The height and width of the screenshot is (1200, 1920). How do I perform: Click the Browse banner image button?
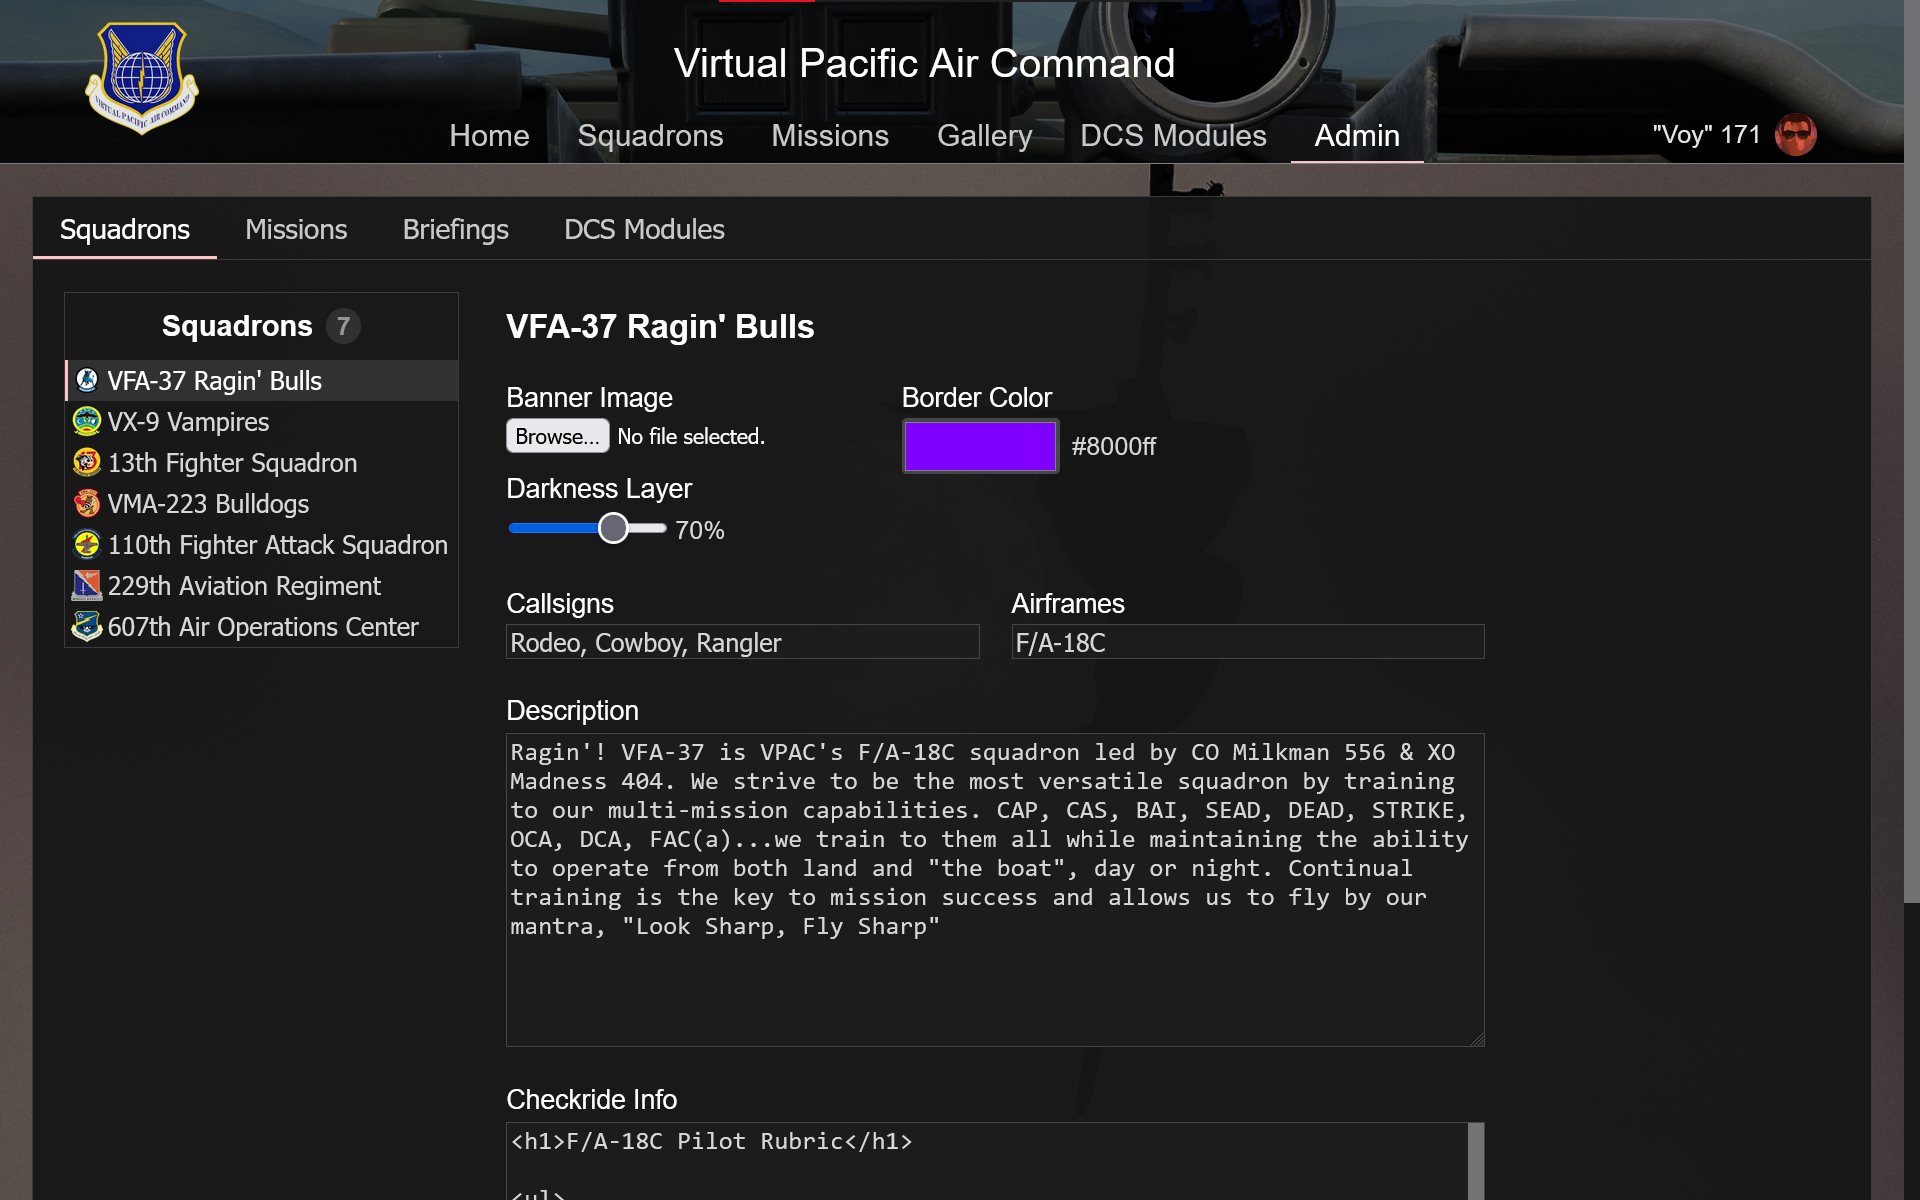(557, 436)
